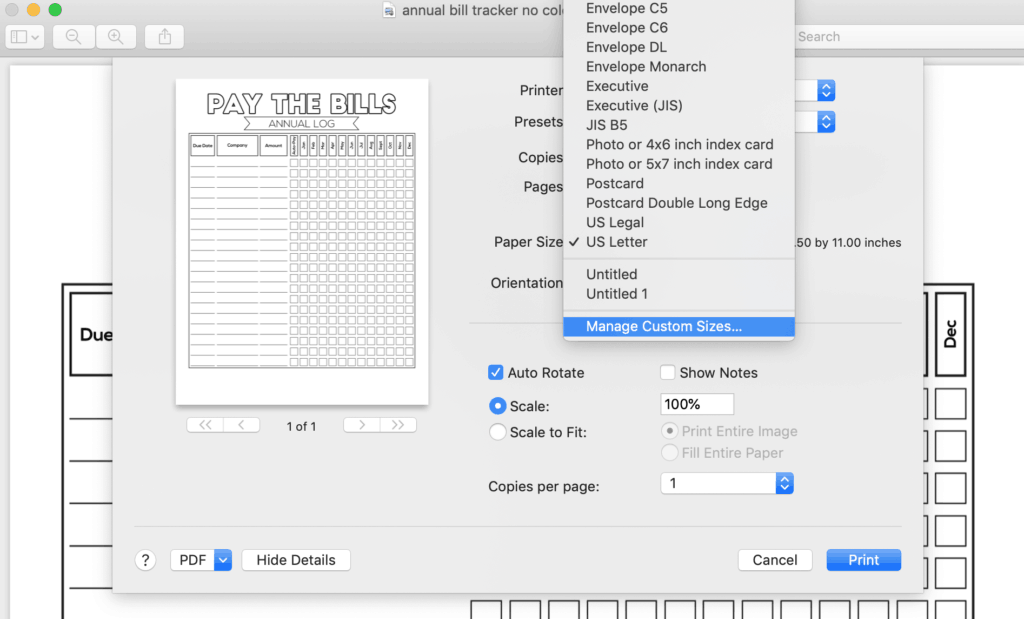Toggle the Auto Rotate checkbox
Viewport: 1024px width, 619px height.
[x=496, y=372]
